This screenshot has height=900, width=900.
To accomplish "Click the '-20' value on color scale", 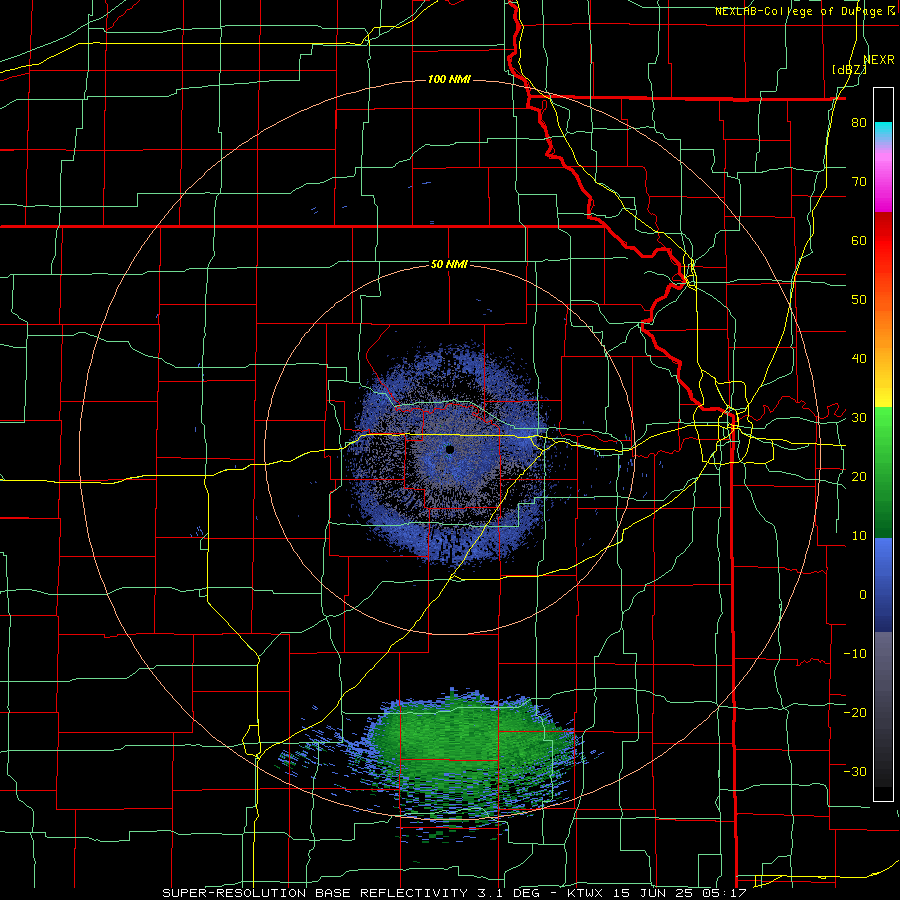I will coord(855,712).
